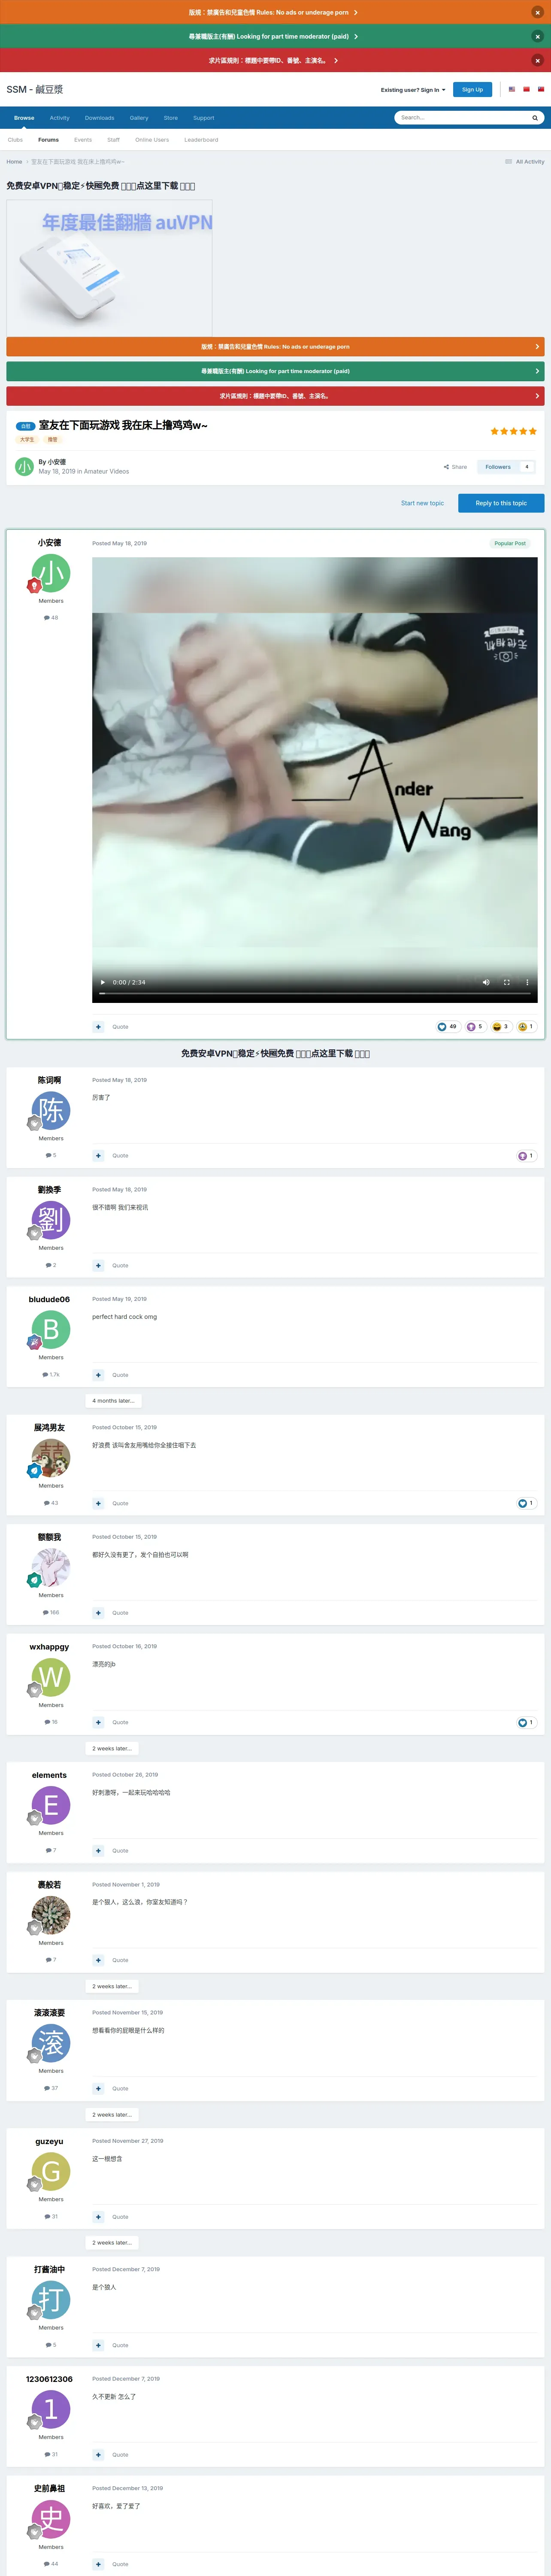This screenshot has width=551, height=2576.
Task: Toggle multiquote plus on elements' post
Action: coord(98,1850)
